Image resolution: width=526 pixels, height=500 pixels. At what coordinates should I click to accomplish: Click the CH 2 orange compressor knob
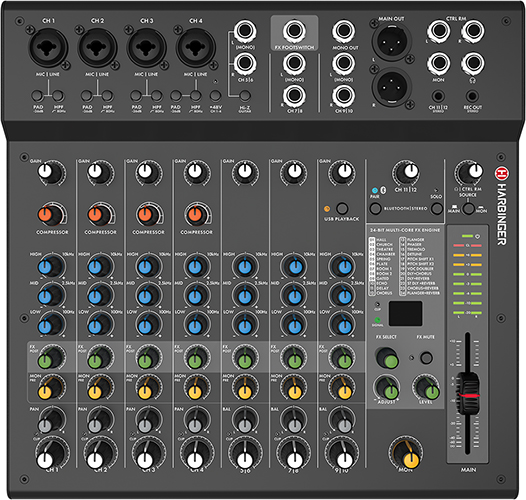coord(100,215)
